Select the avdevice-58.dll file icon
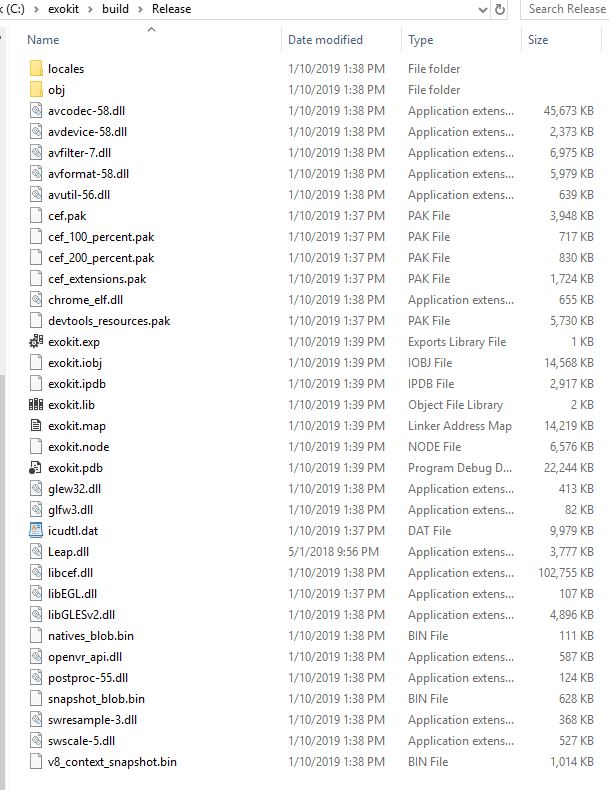Image resolution: width=609 pixels, height=790 pixels. pos(36,131)
